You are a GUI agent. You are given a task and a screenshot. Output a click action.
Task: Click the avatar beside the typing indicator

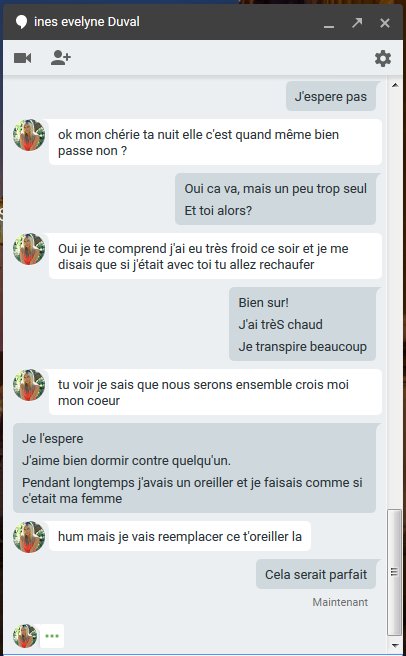(25, 636)
